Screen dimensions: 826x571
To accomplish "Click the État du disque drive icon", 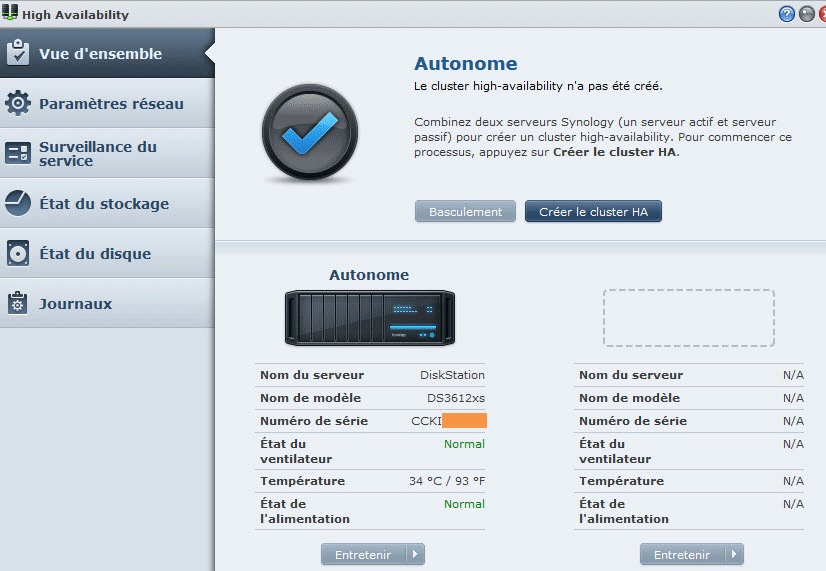I will 18,253.
